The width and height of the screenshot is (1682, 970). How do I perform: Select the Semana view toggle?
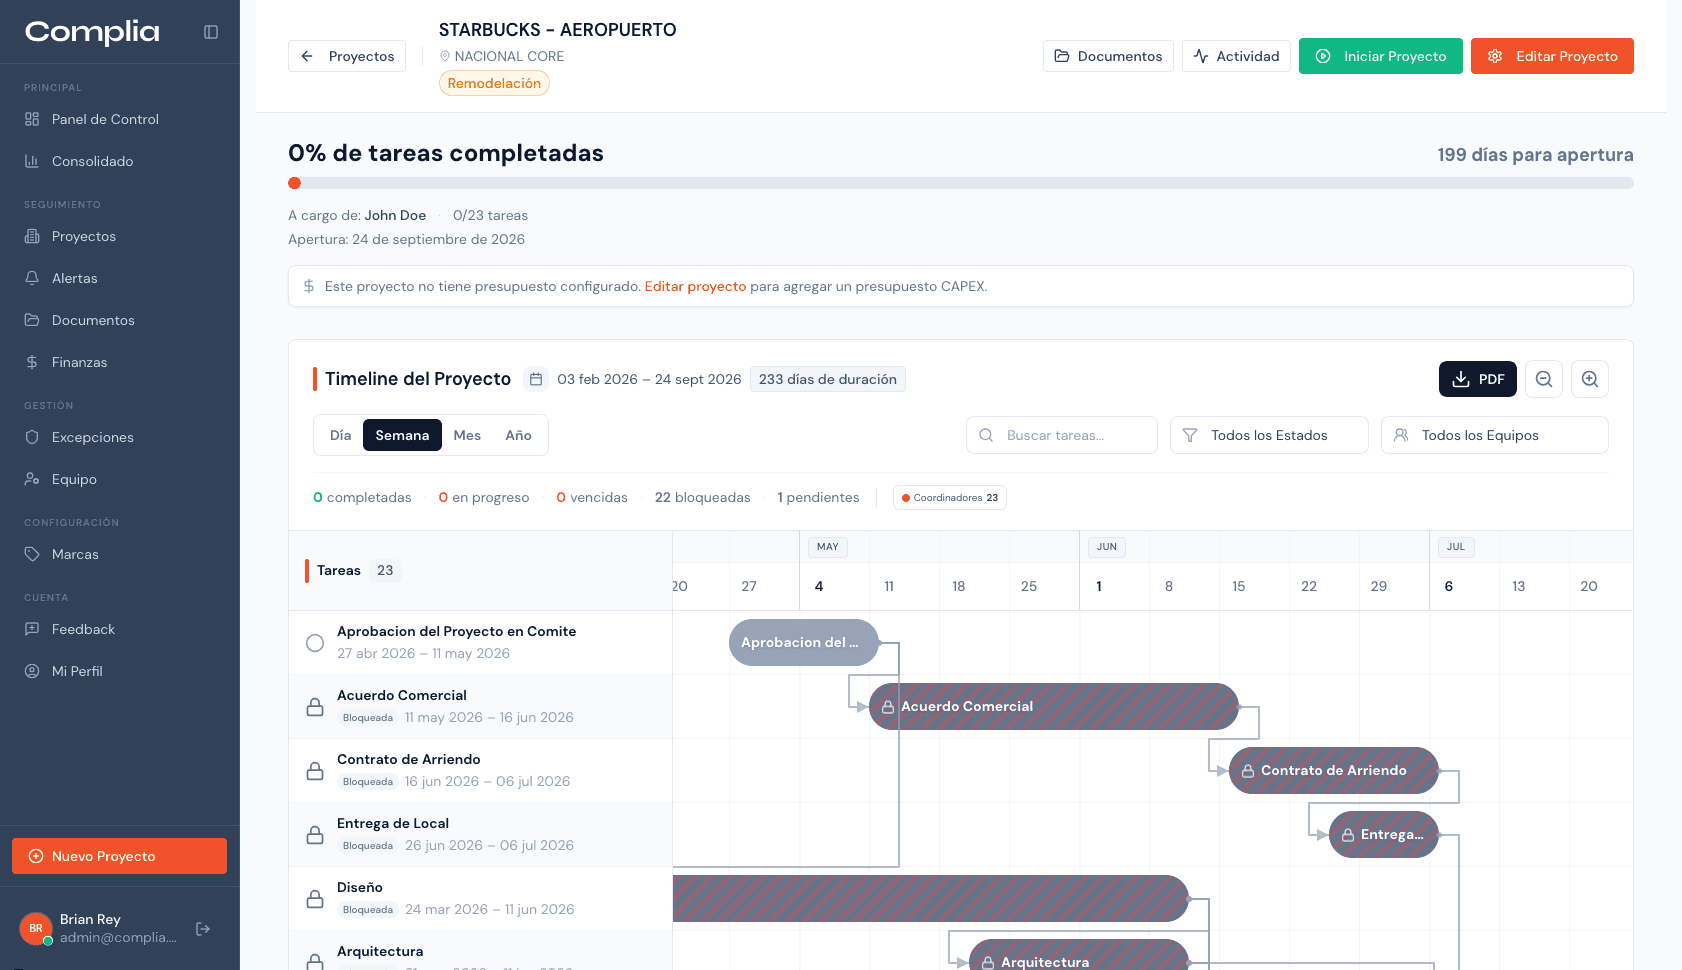tap(402, 435)
